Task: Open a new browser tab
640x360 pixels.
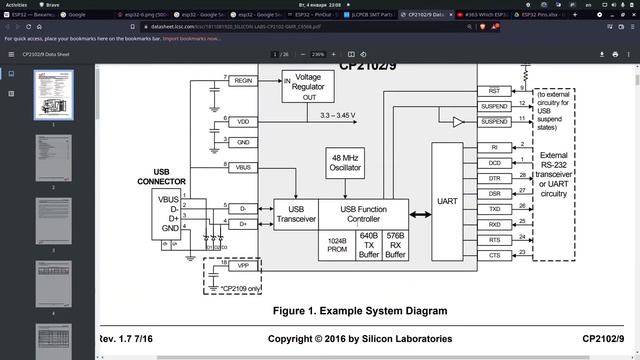Action: 575,15
